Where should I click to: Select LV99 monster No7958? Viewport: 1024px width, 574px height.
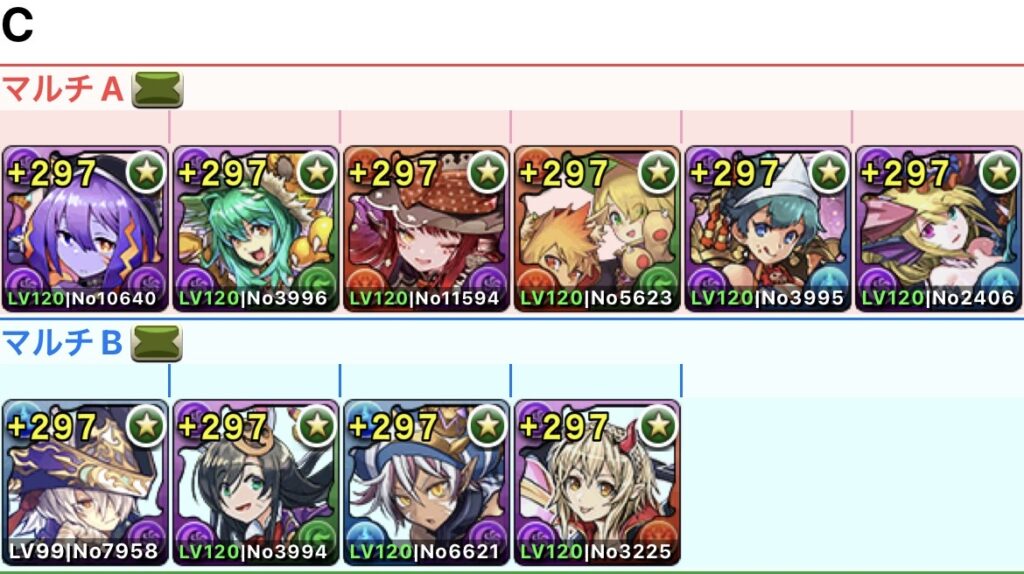85,483
